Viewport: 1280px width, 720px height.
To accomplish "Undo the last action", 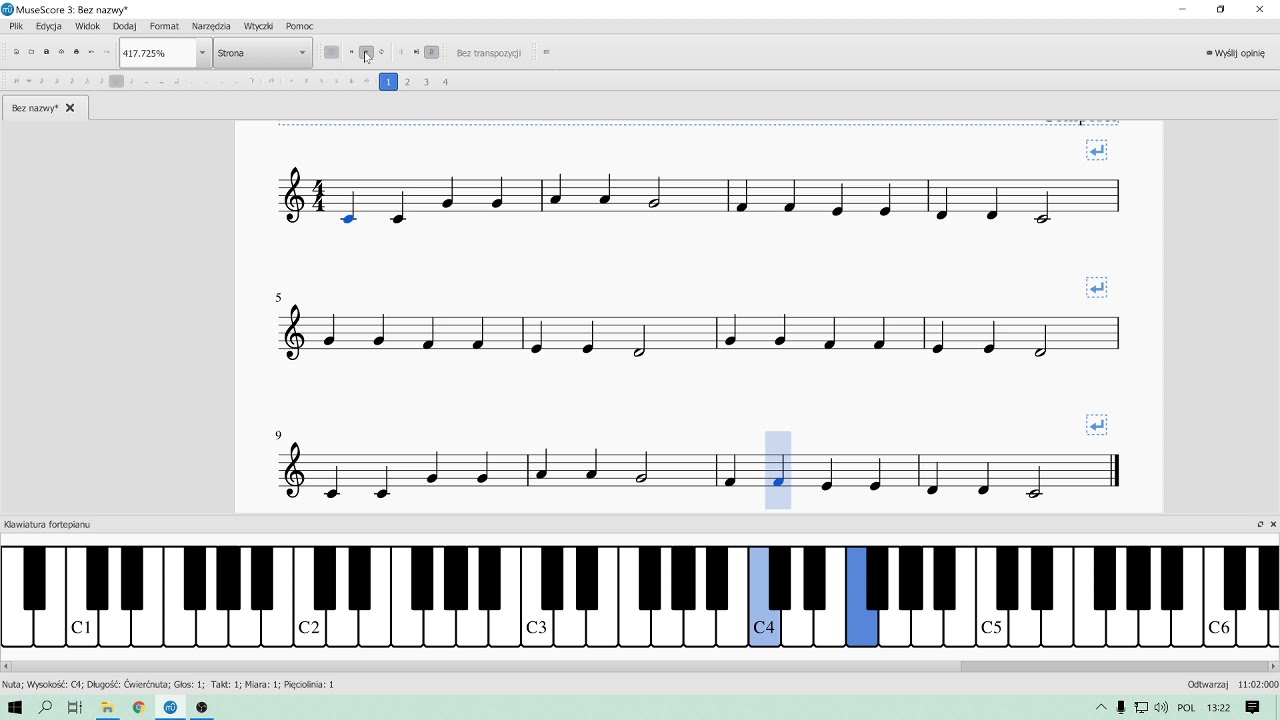I will [91, 52].
